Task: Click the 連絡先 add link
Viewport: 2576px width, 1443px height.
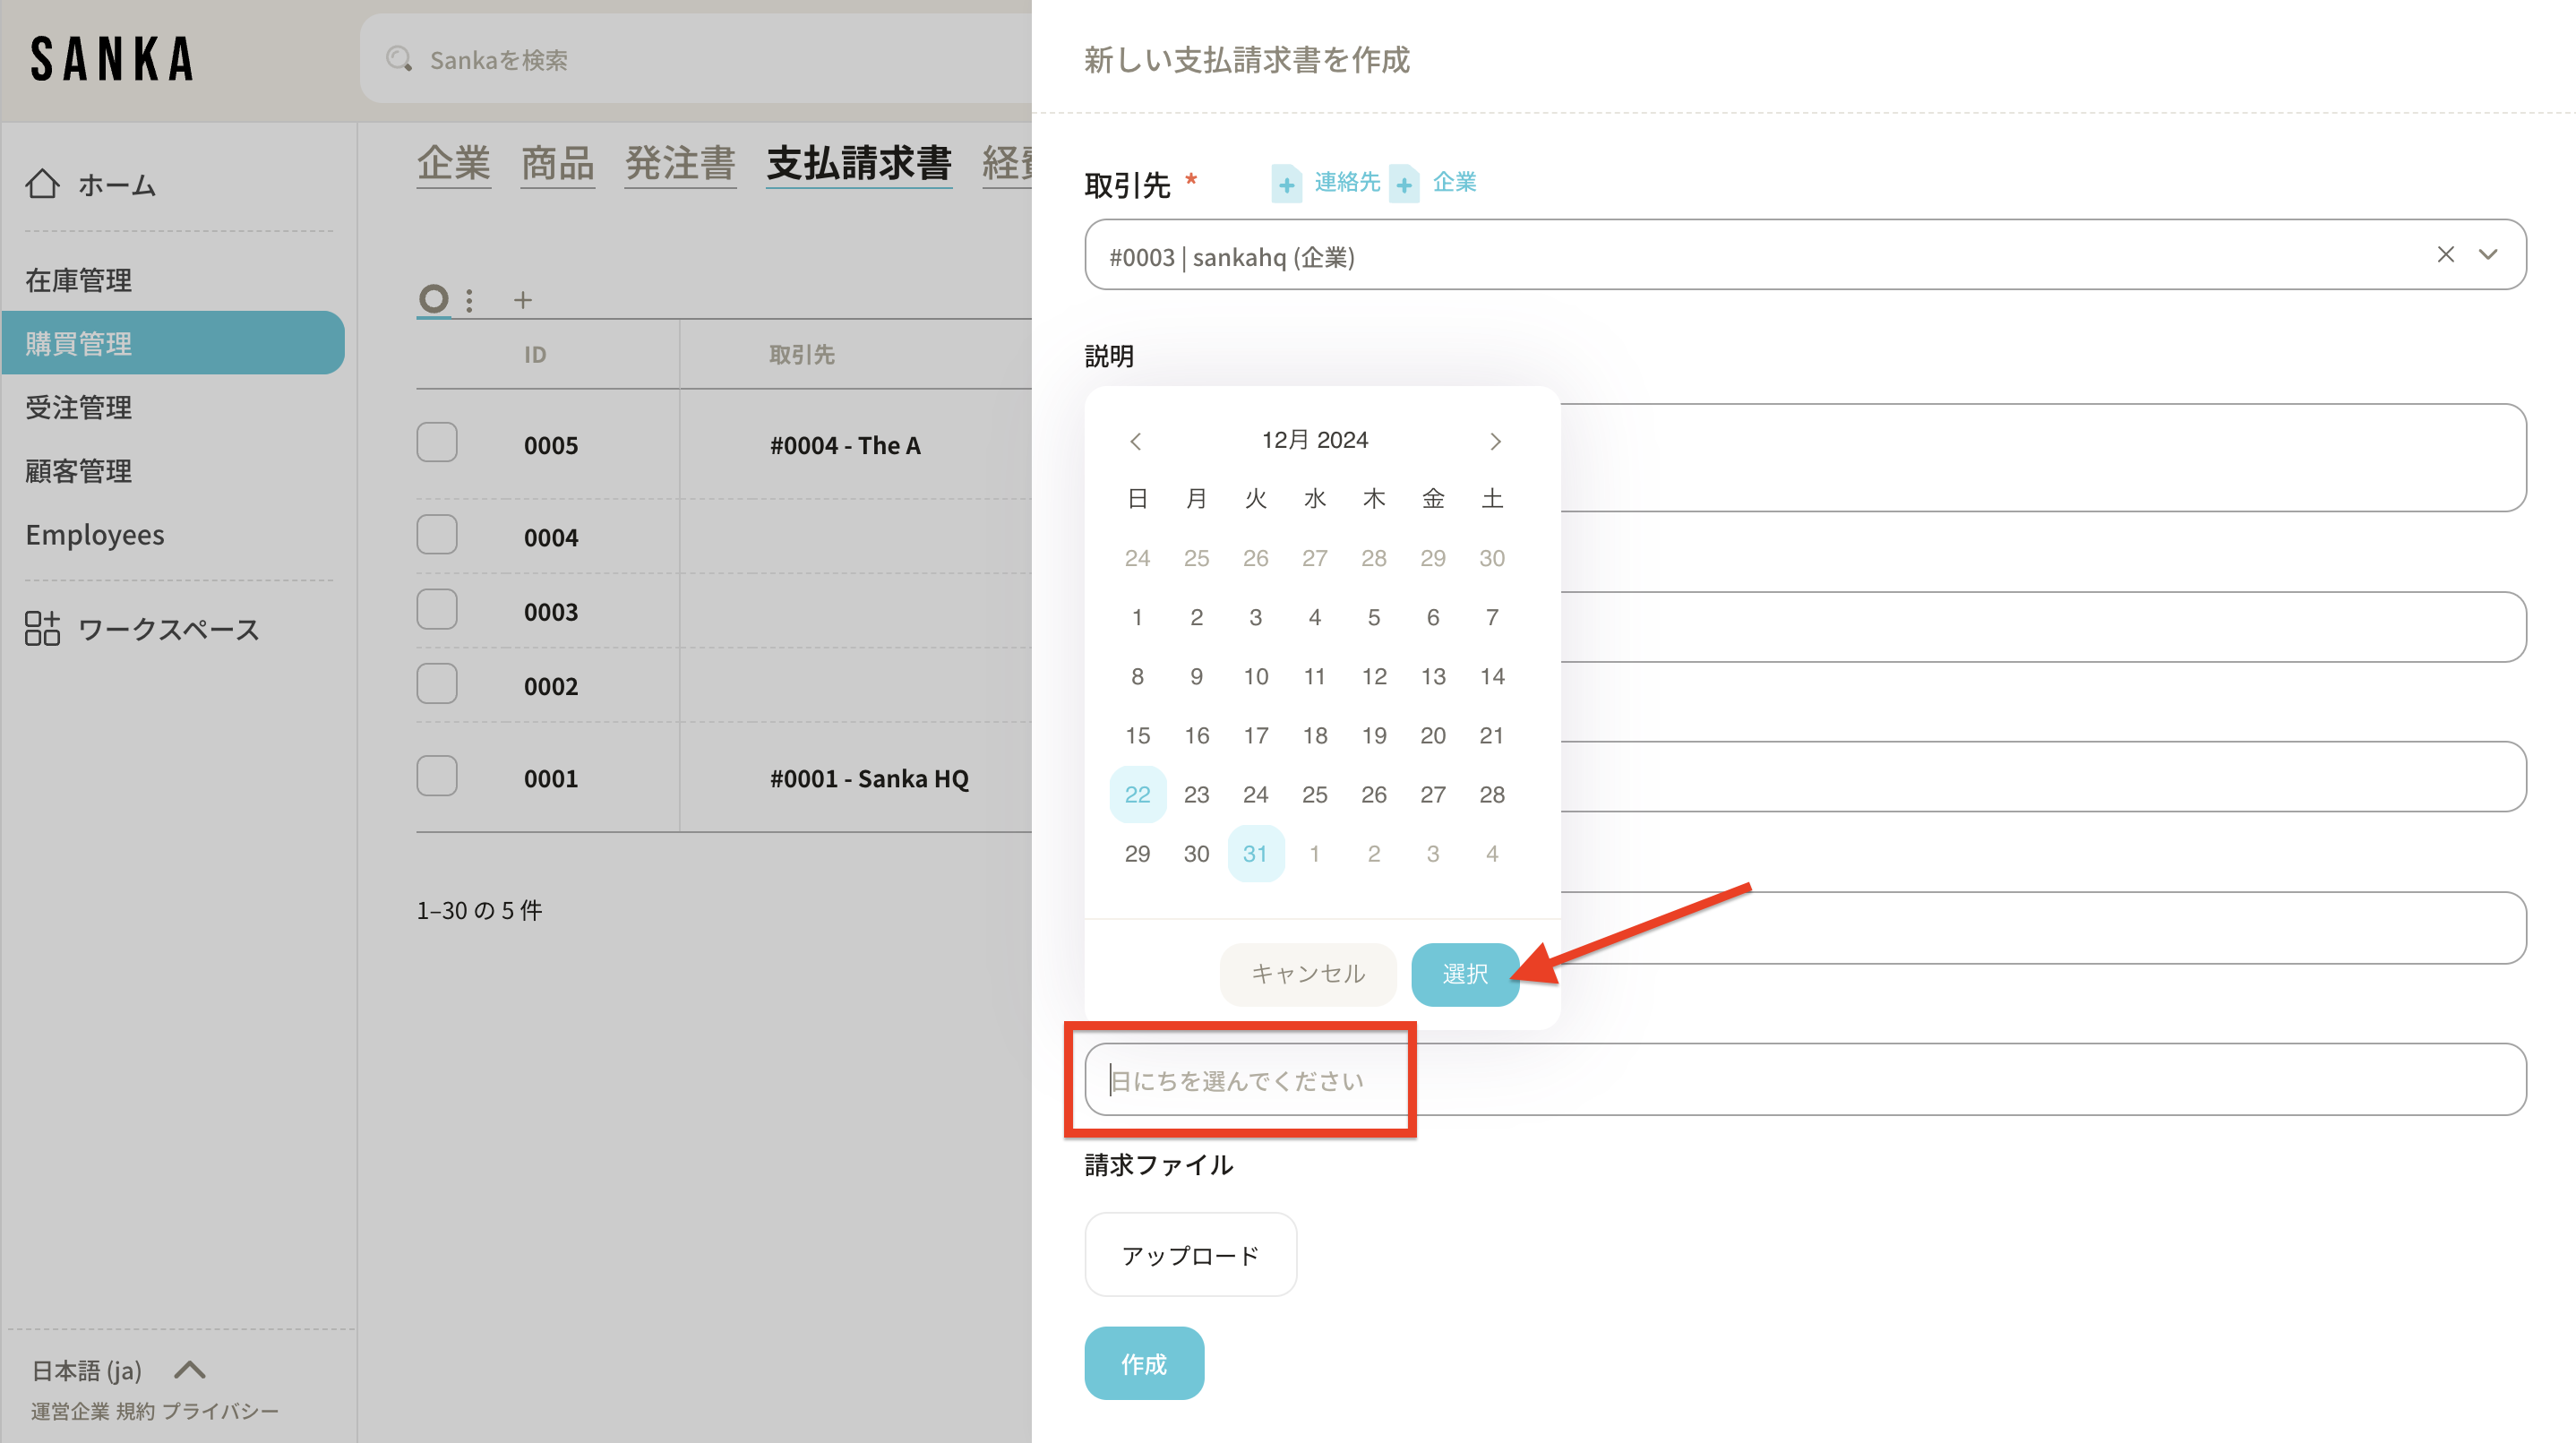Action: pos(1345,182)
